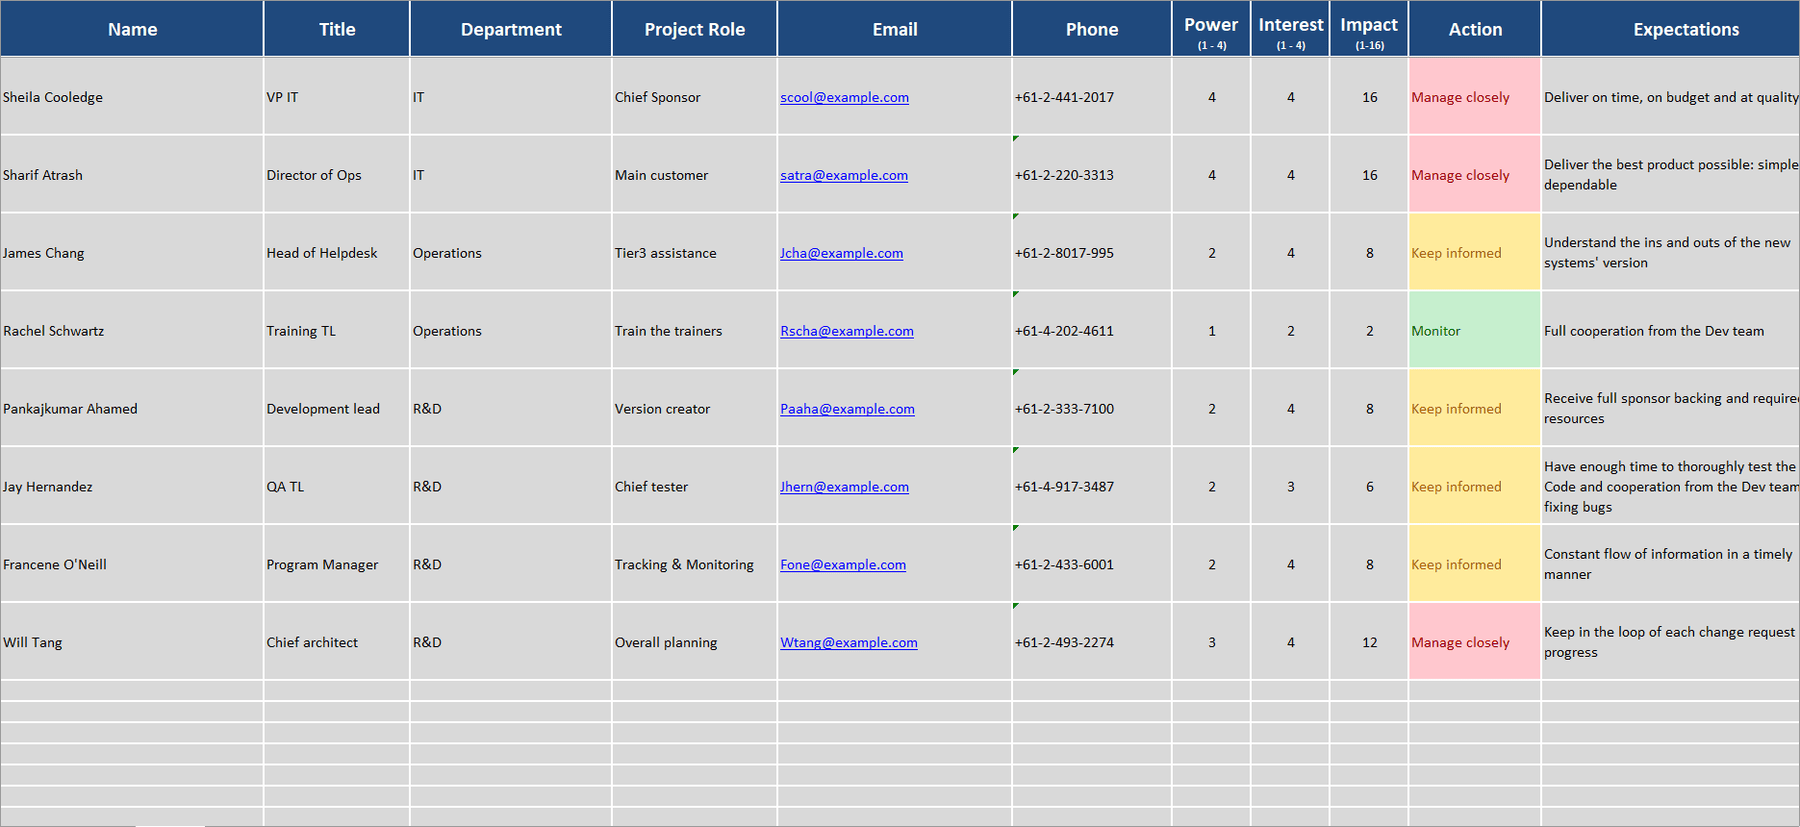Click the Project Role column header
This screenshot has height=827, width=1800.
(x=695, y=29)
